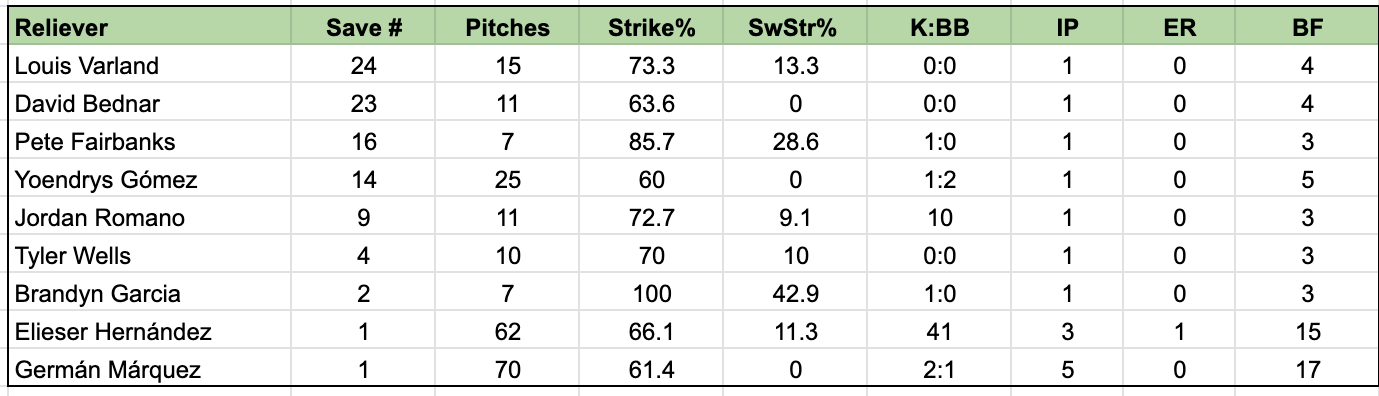The image size is (1379, 396).
Task: Click the Jordan Romano name cell
Action: point(149,218)
